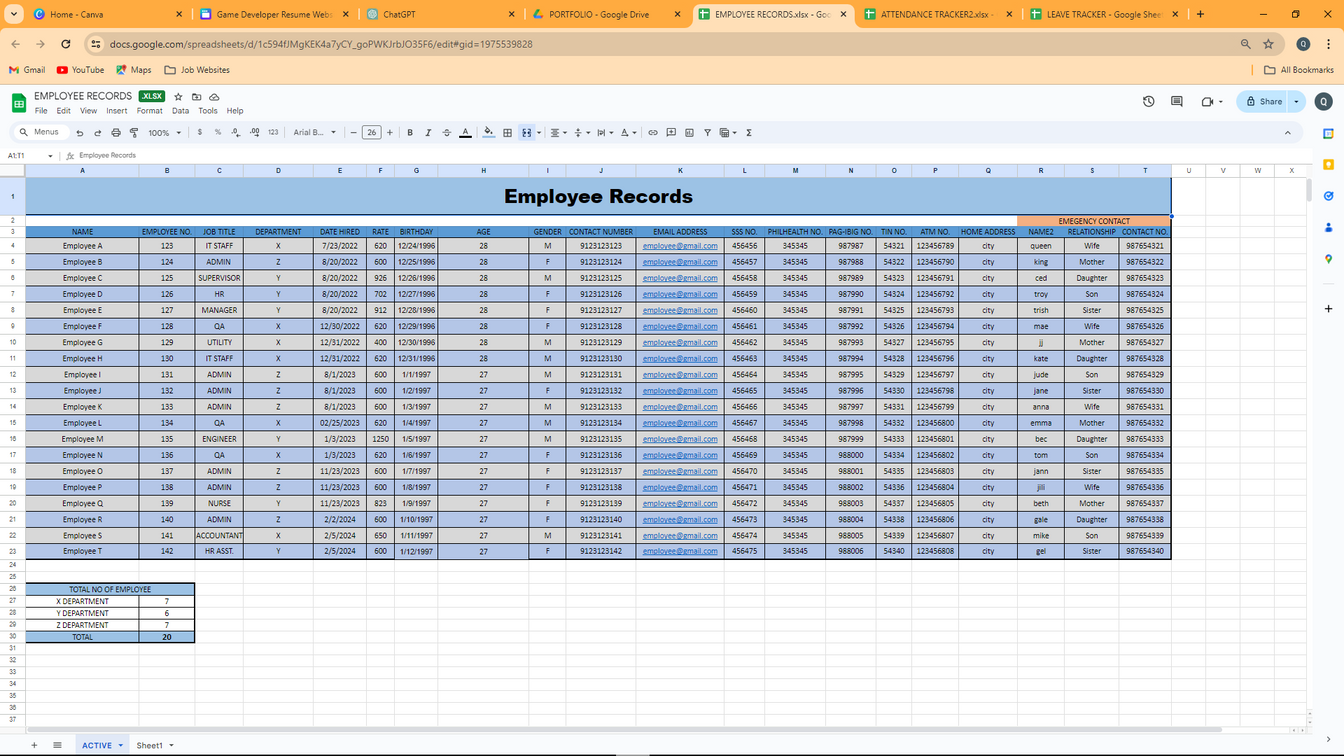1344x756 pixels.
Task: Open Google Maps side panel
Action: pyautogui.click(x=1328, y=259)
